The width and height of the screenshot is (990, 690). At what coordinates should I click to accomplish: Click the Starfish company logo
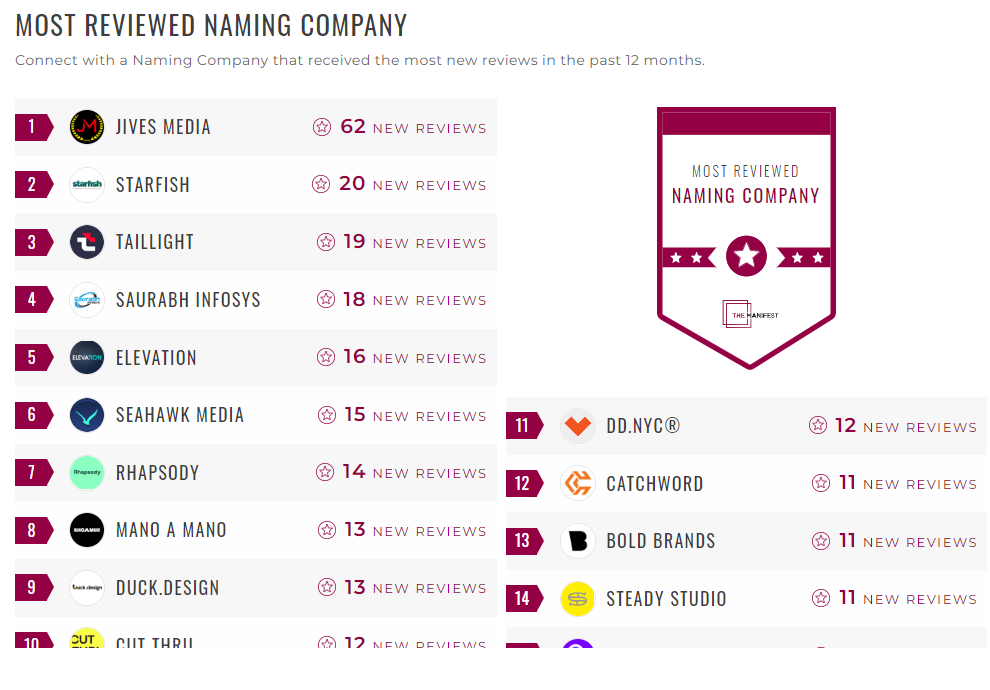coord(87,185)
